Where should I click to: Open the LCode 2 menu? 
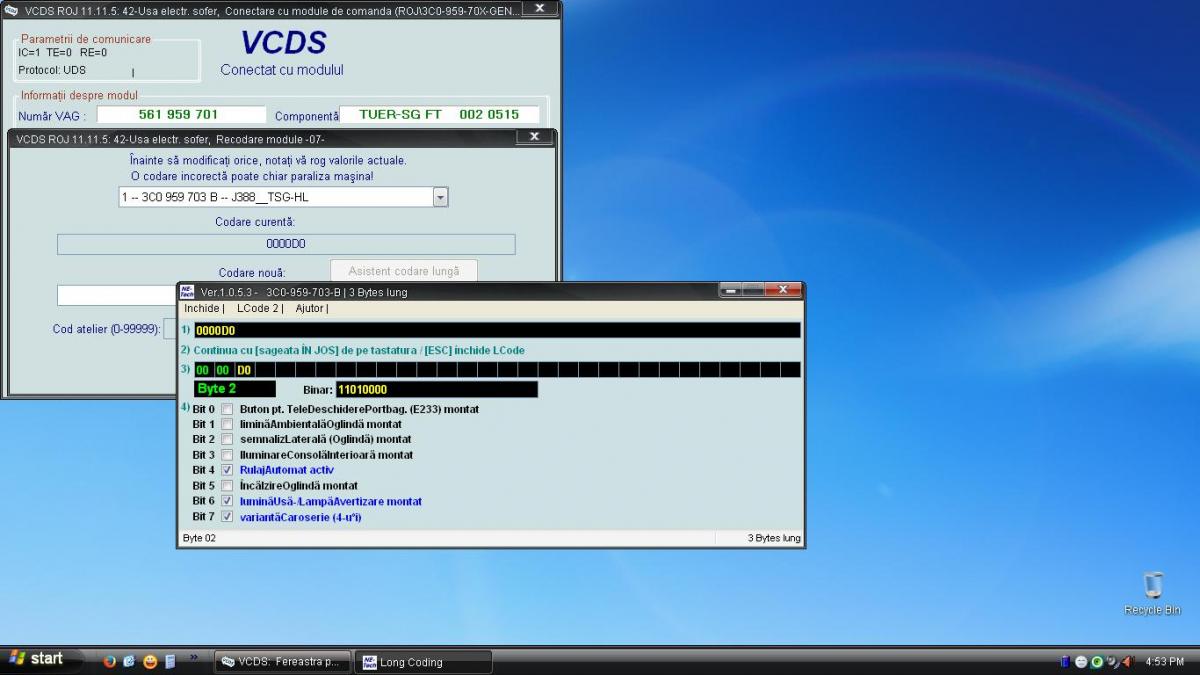260,308
